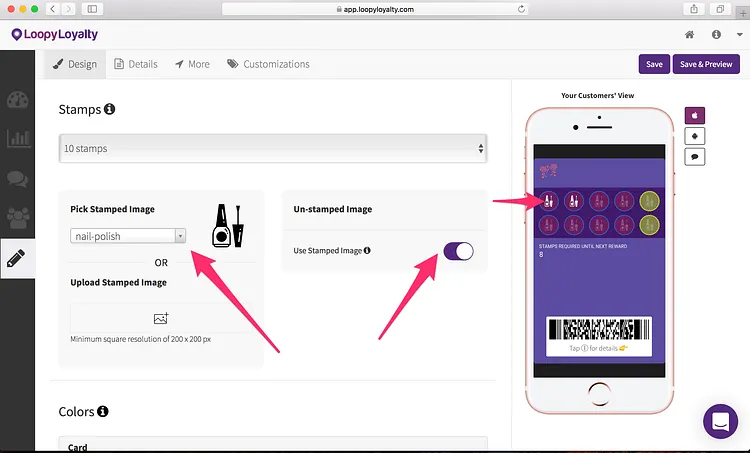
Task: Click the Un-stamped Image heading
Action: pos(333,209)
